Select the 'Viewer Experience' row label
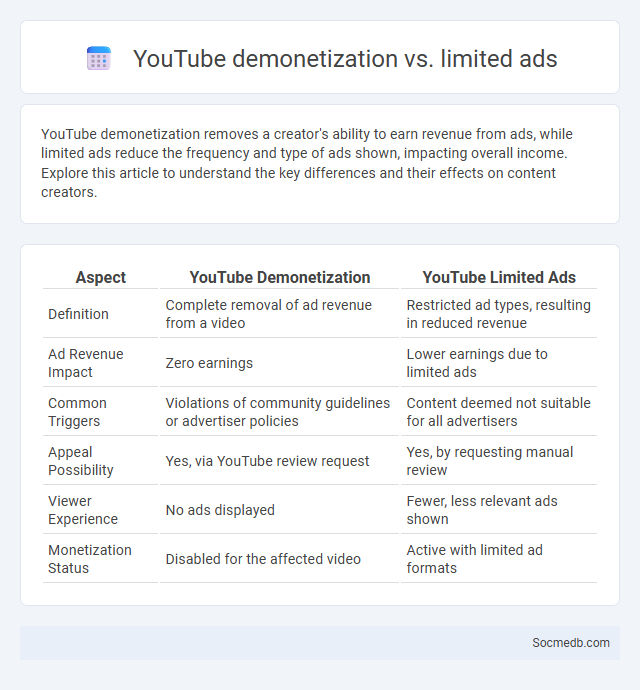The height and width of the screenshot is (690, 640). [x=83, y=510]
